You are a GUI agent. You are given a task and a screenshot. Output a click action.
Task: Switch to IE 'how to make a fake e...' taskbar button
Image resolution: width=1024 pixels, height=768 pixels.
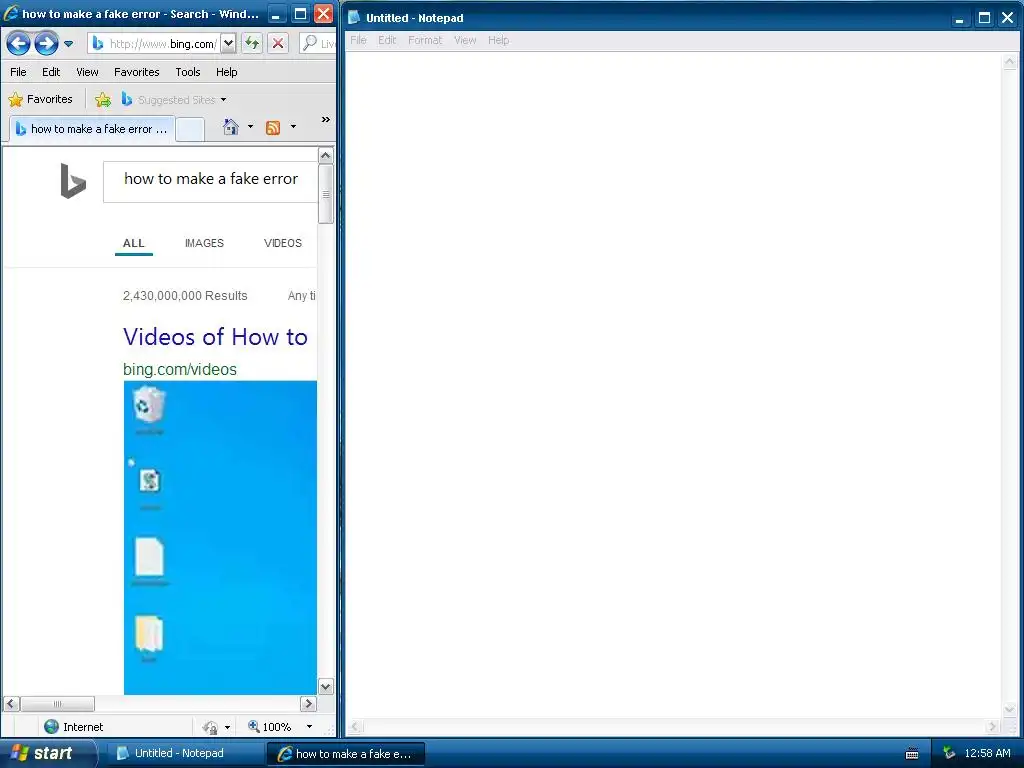346,754
